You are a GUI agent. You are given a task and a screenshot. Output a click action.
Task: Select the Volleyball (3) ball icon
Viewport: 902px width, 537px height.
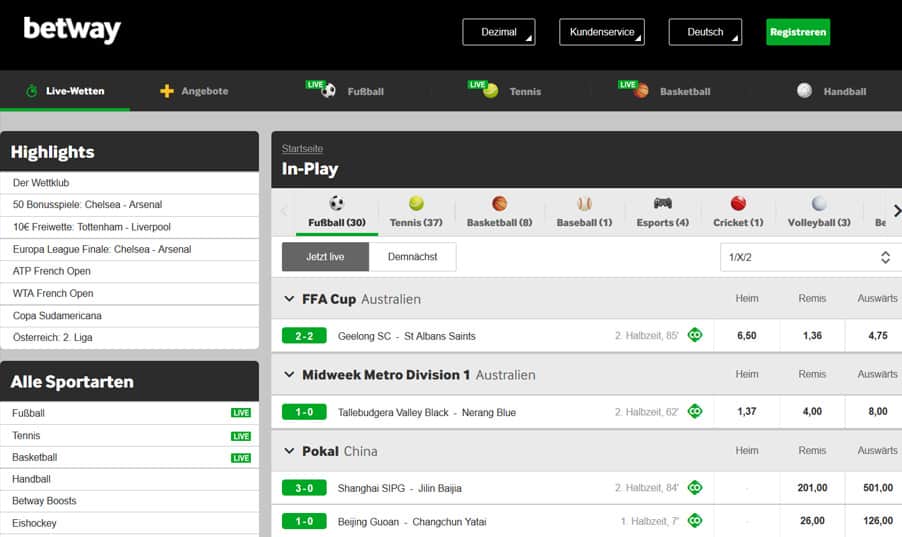[x=819, y=203]
